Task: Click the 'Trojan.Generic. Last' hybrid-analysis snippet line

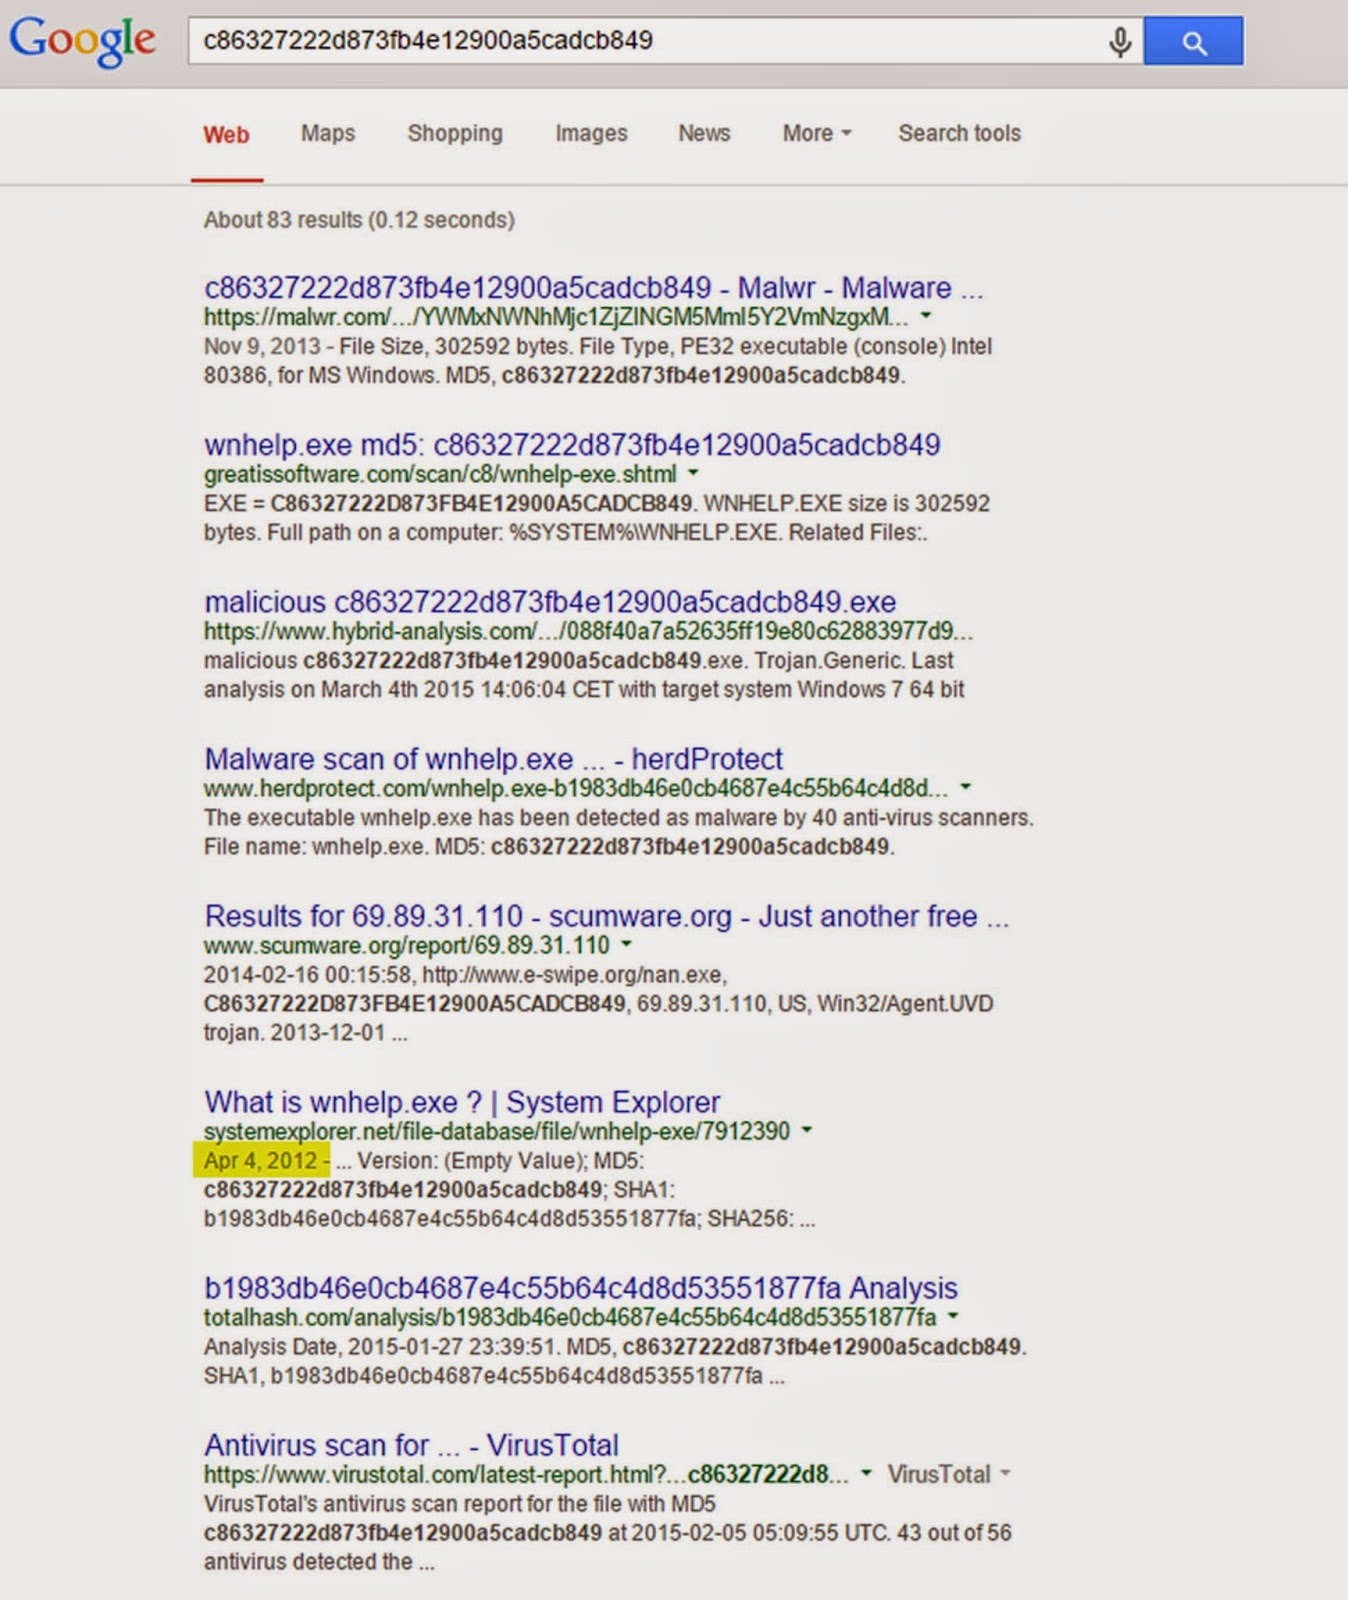Action: [579, 661]
